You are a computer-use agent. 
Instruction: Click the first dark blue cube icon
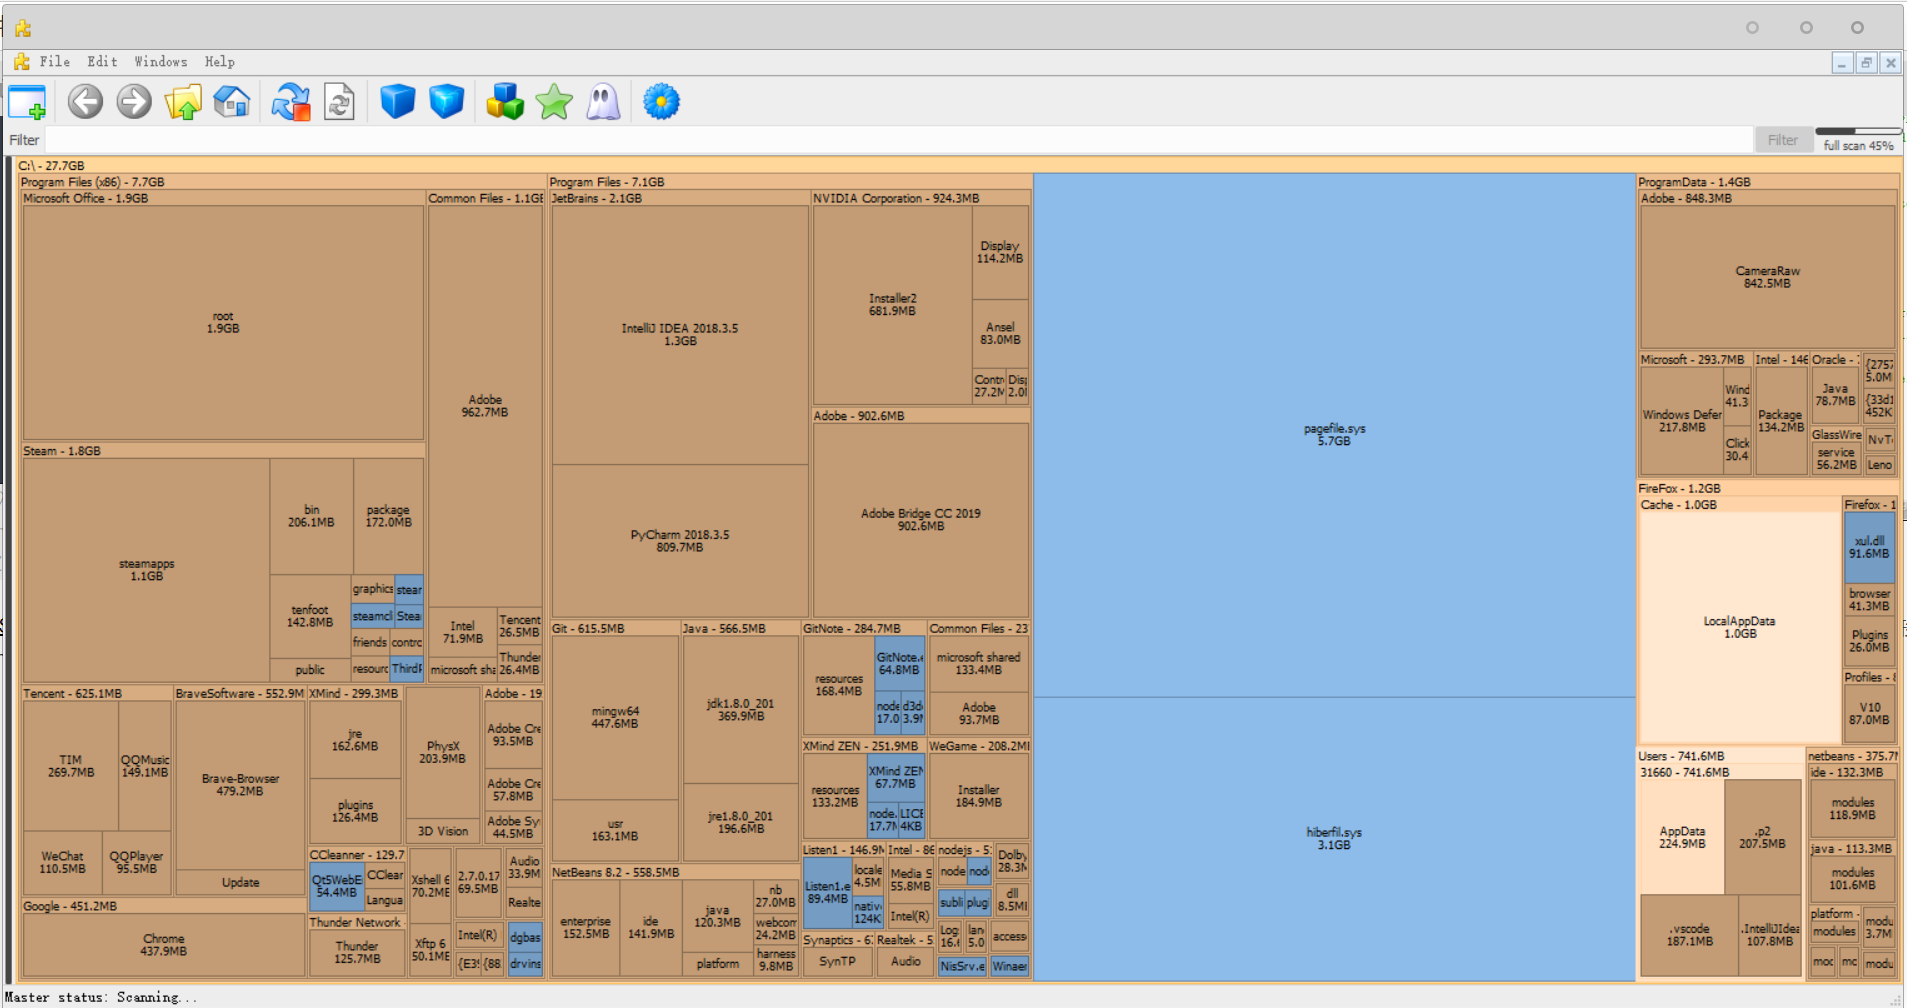398,101
